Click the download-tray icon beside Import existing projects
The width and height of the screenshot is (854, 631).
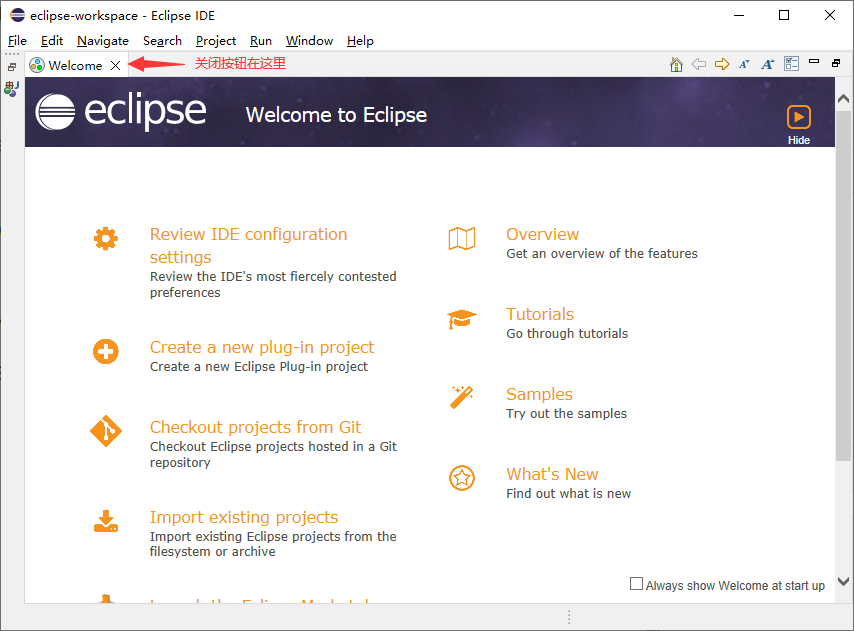[x=106, y=521]
